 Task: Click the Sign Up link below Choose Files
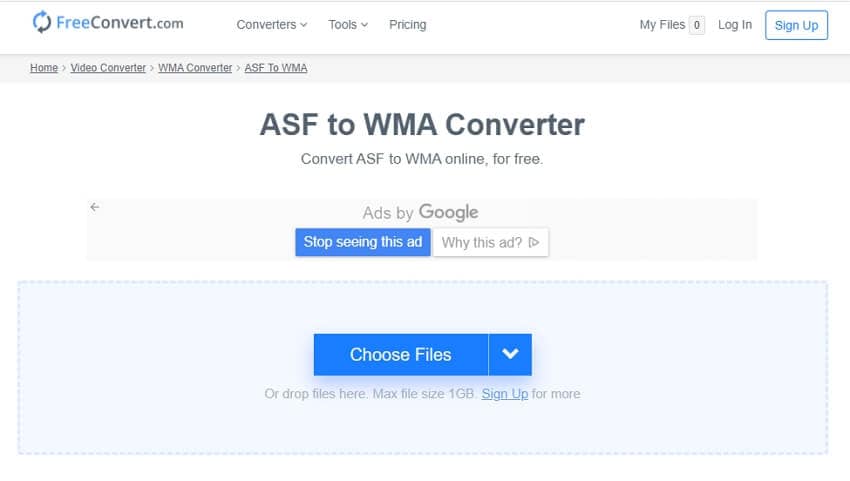point(505,394)
